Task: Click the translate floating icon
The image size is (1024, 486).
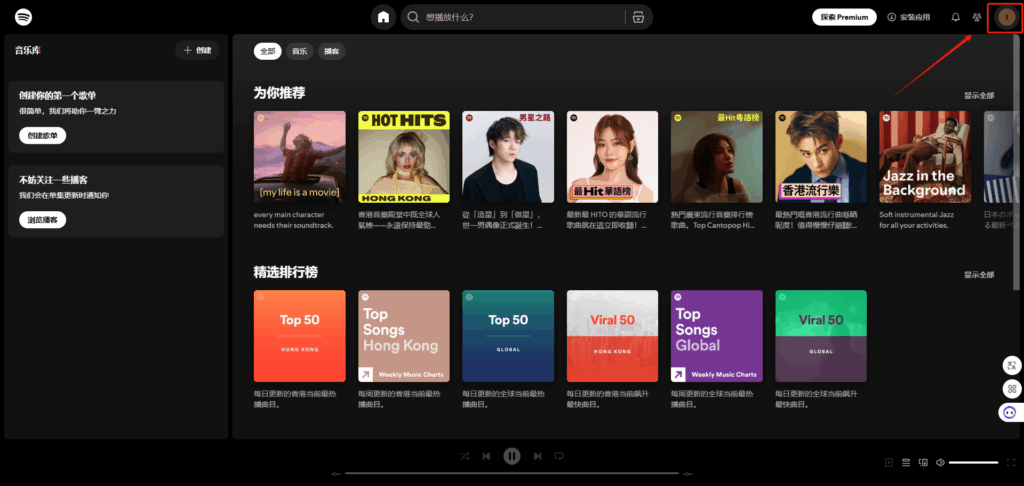Action: [1012, 365]
